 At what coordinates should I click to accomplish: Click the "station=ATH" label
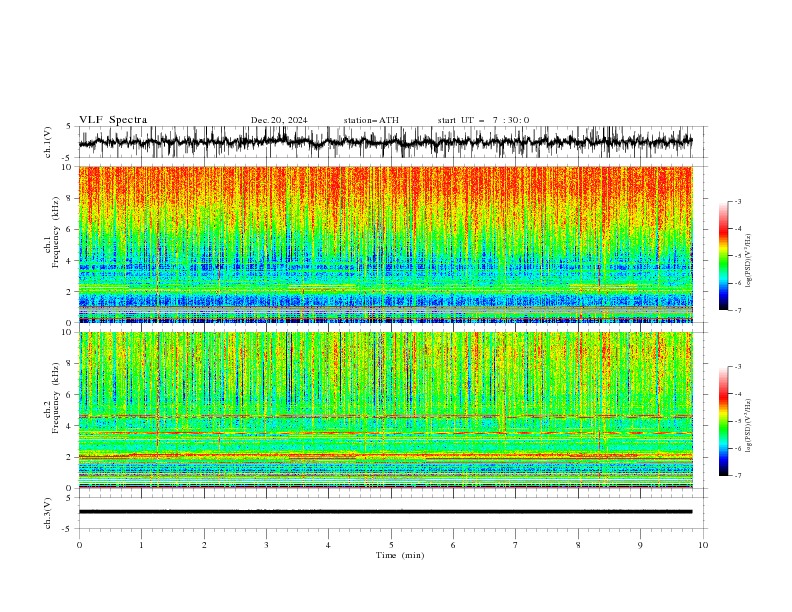371,120
